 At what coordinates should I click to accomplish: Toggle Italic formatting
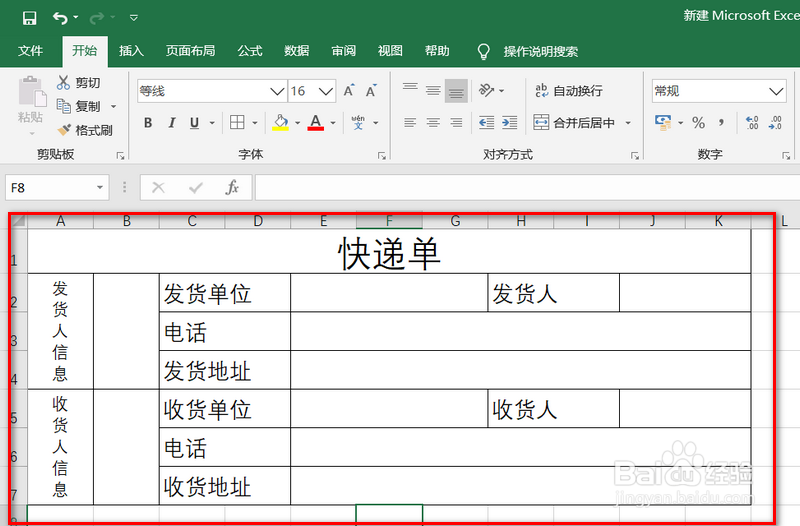[x=172, y=123]
